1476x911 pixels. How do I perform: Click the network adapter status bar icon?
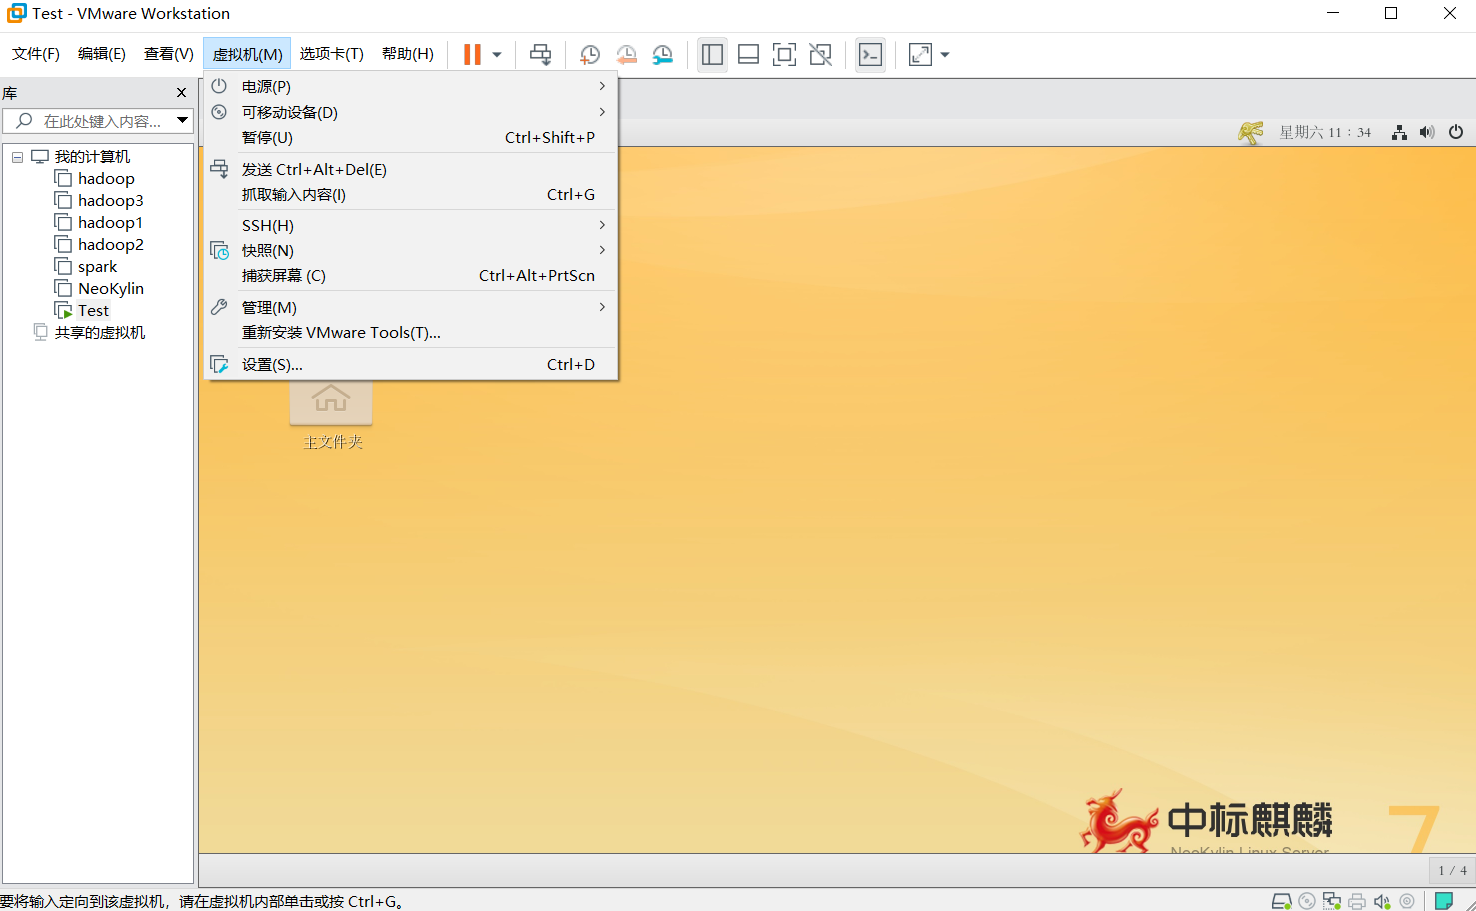(1332, 901)
